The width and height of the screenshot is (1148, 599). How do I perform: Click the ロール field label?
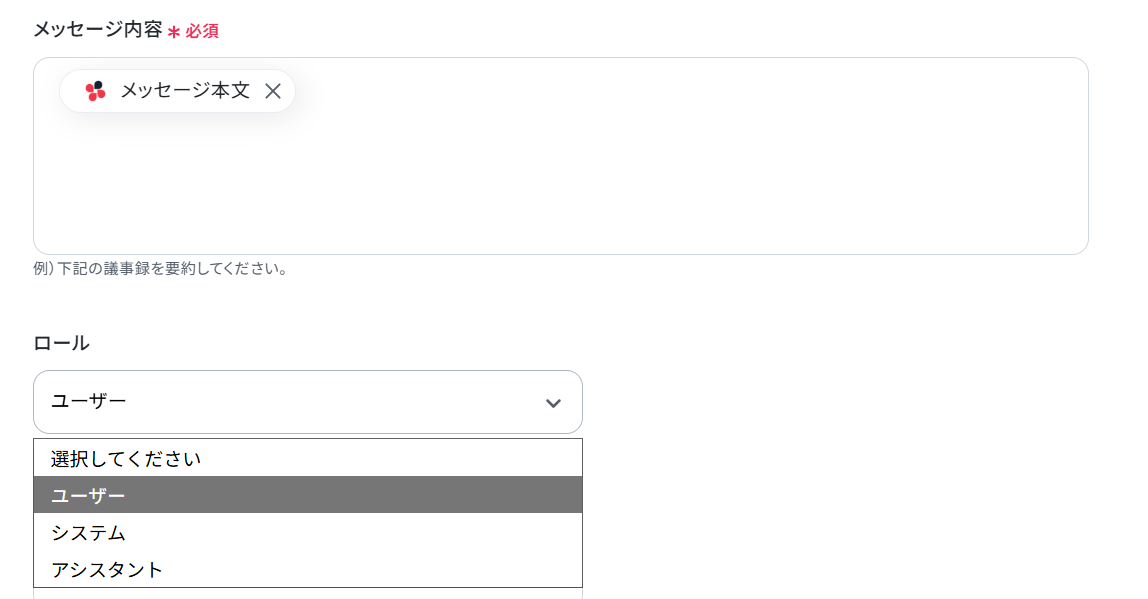62,343
